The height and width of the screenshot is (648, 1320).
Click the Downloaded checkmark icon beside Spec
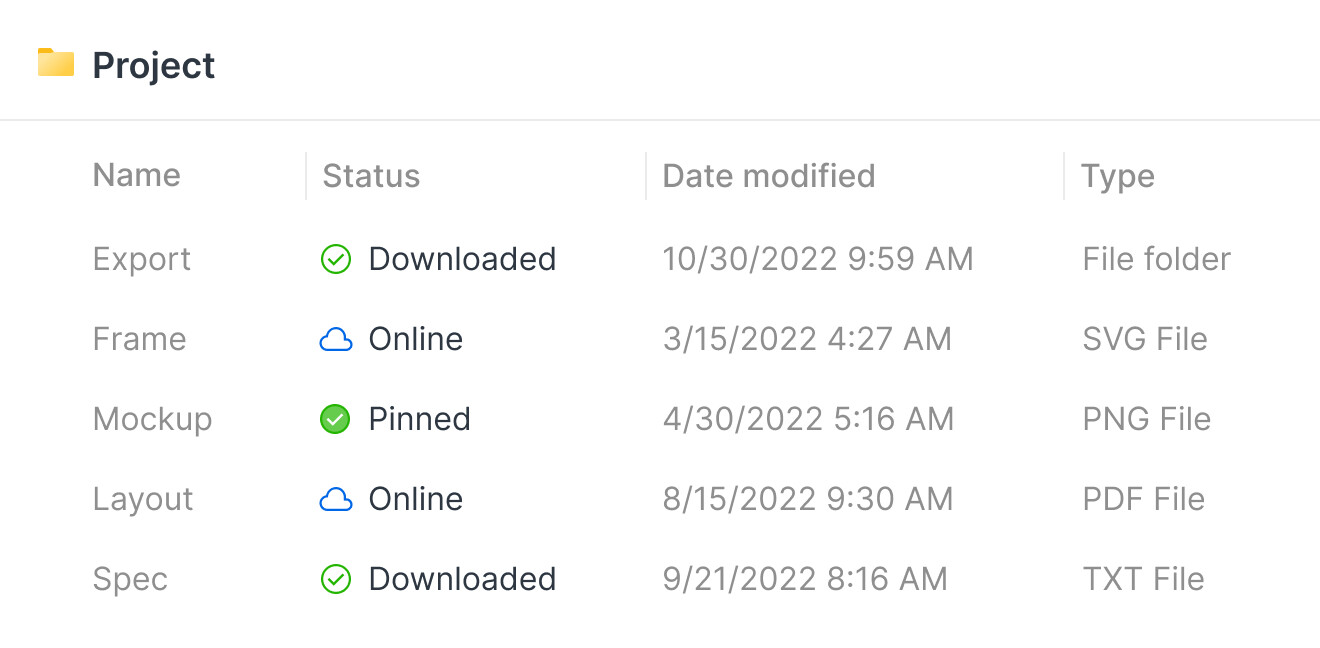[335, 579]
